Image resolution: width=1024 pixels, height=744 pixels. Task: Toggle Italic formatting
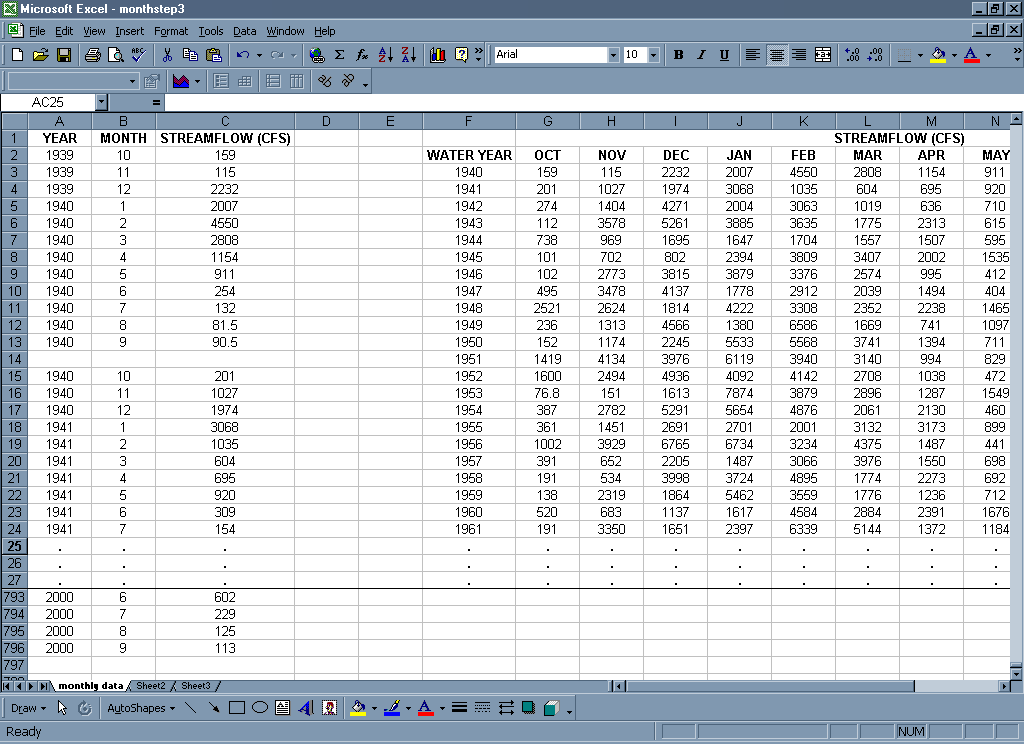click(x=701, y=55)
